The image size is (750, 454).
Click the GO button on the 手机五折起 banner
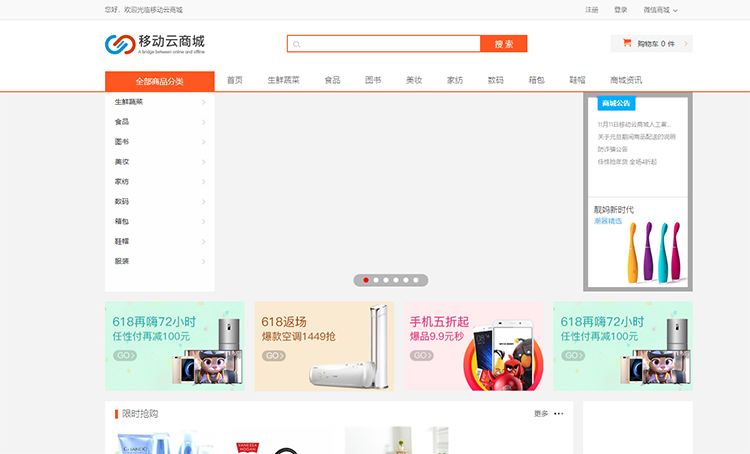pyautogui.click(x=421, y=356)
